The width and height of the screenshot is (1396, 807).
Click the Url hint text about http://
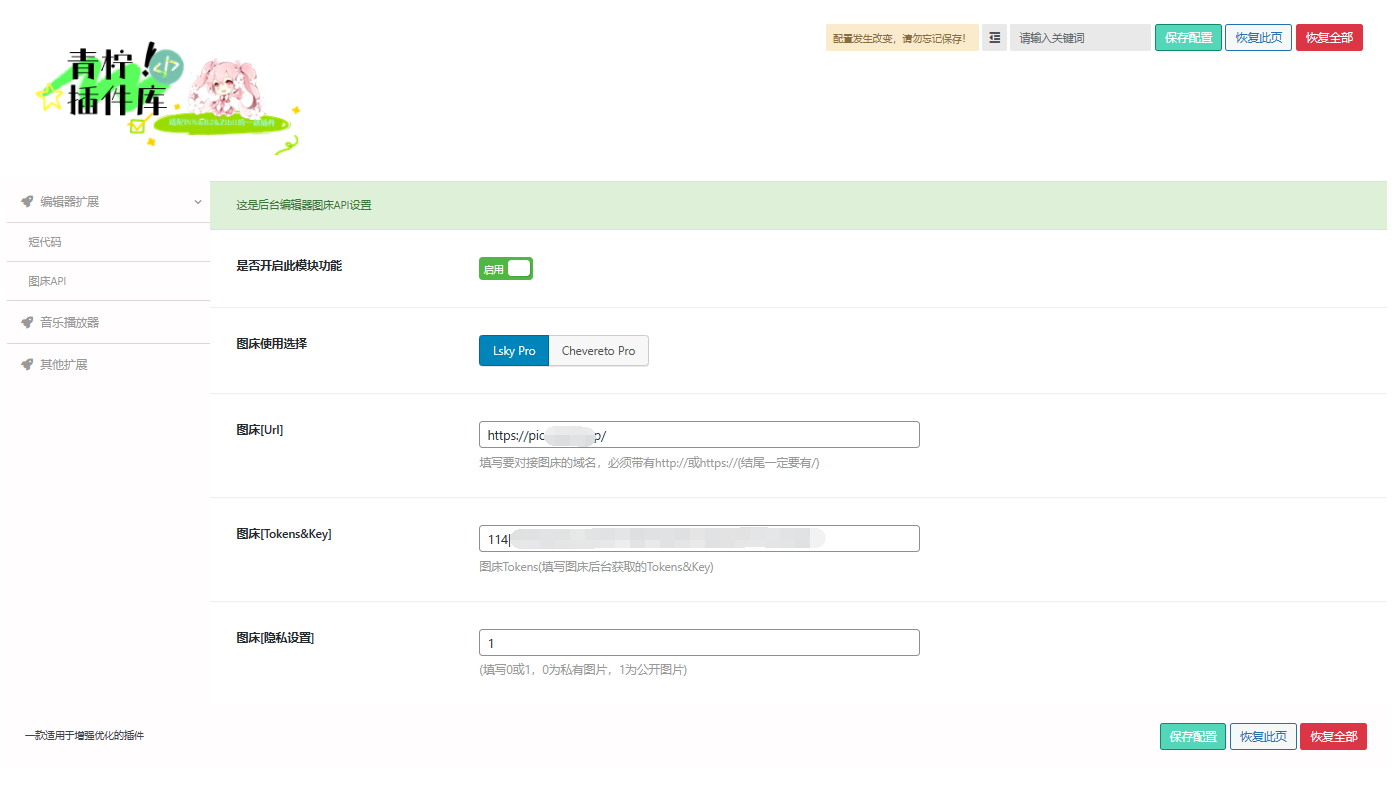pyautogui.click(x=649, y=463)
